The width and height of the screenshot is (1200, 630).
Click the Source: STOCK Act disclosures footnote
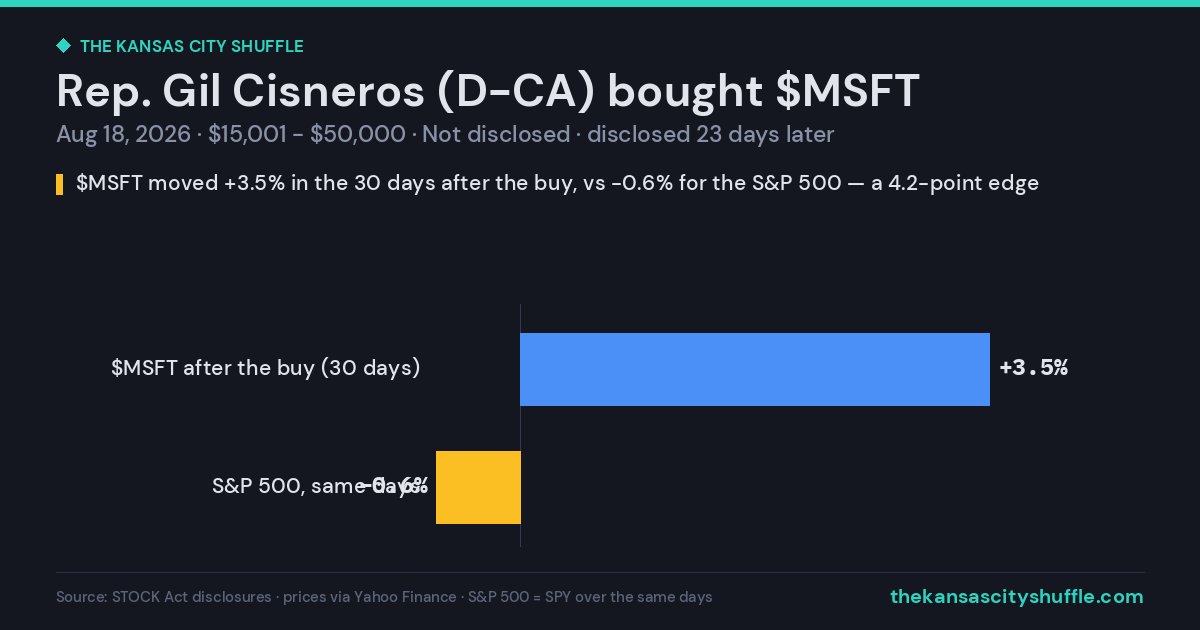tap(164, 597)
